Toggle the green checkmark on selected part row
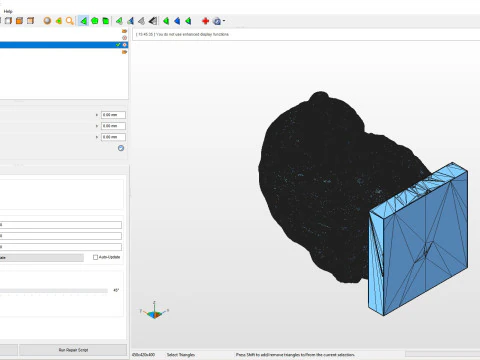Image resolution: width=480 pixels, height=360 pixels. point(118,45)
